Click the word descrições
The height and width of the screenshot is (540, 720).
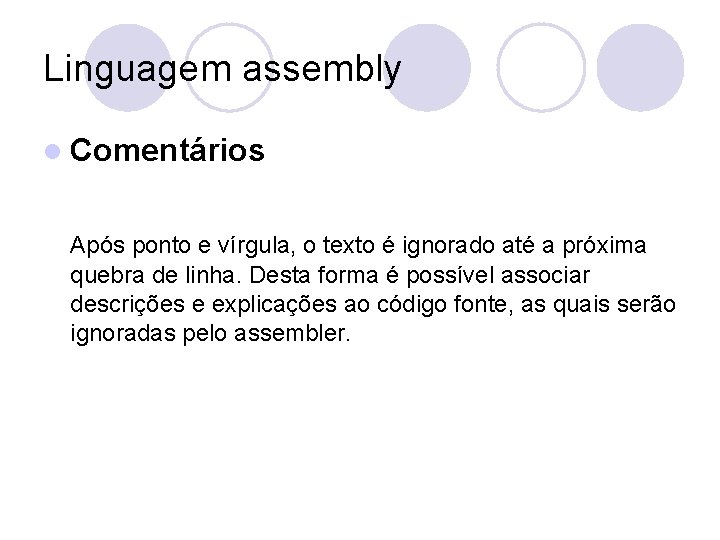click(127, 305)
